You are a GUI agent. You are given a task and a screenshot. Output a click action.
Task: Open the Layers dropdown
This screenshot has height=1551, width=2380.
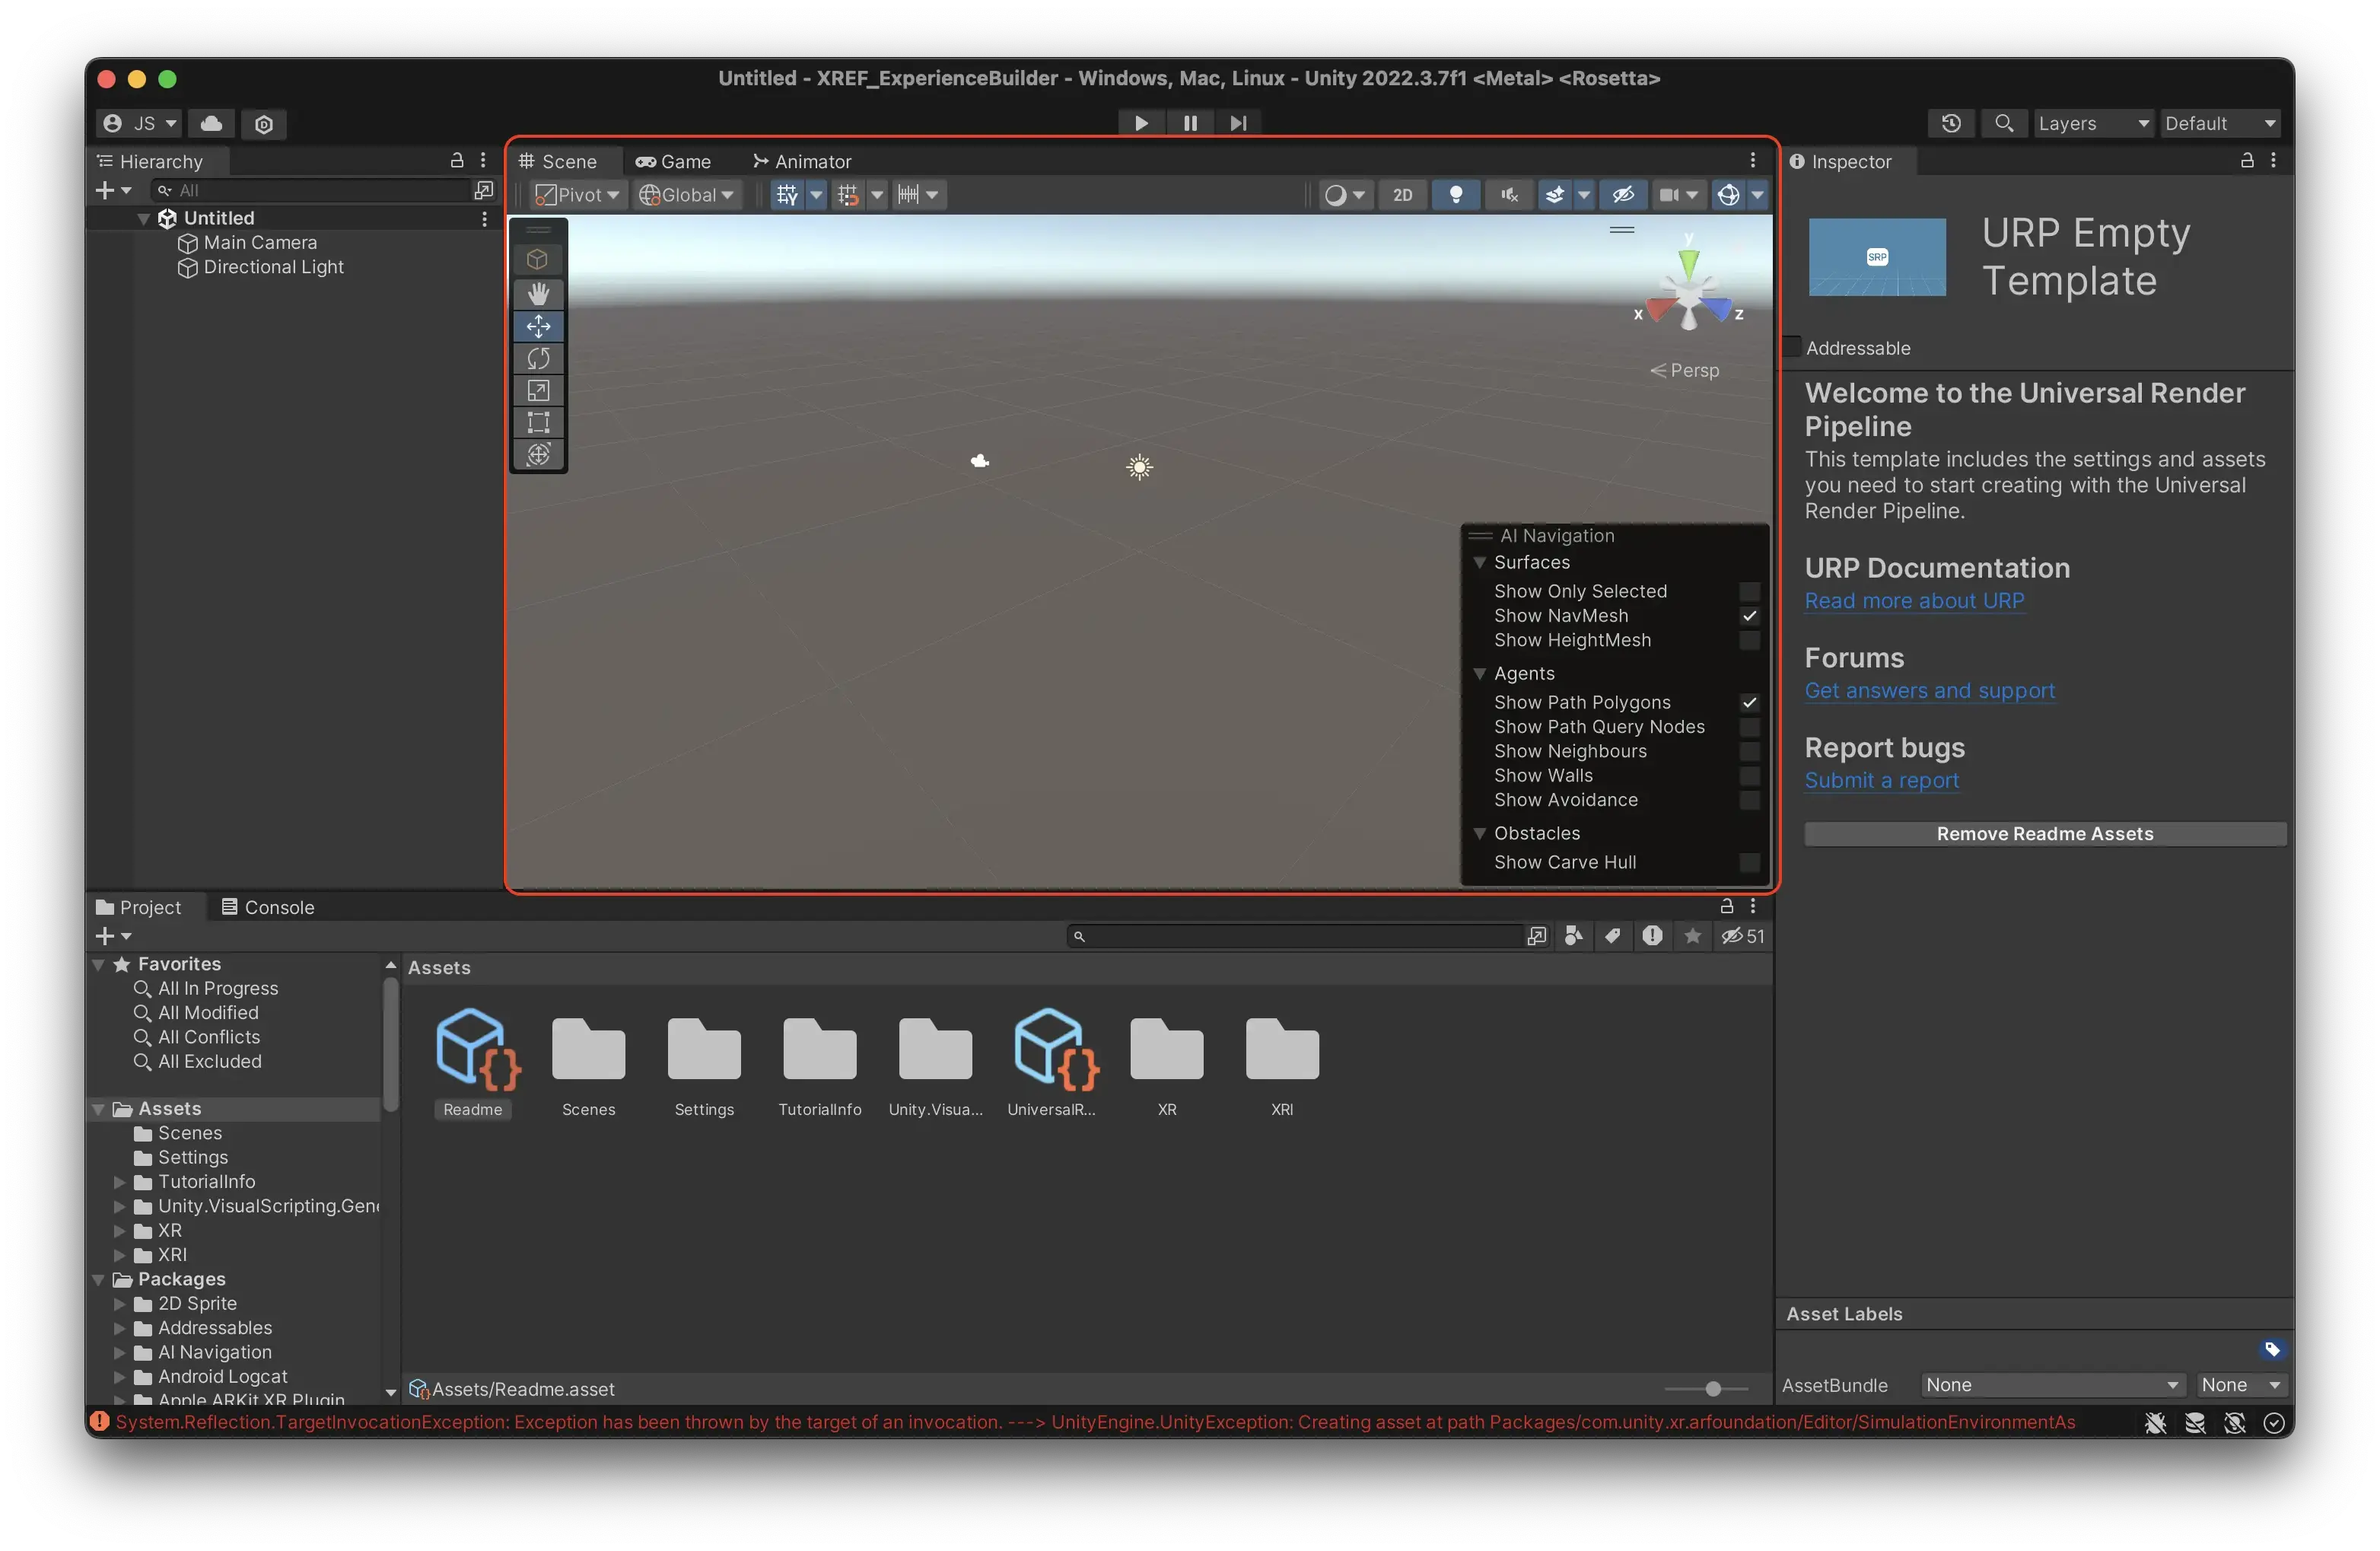pyautogui.click(x=2093, y=123)
